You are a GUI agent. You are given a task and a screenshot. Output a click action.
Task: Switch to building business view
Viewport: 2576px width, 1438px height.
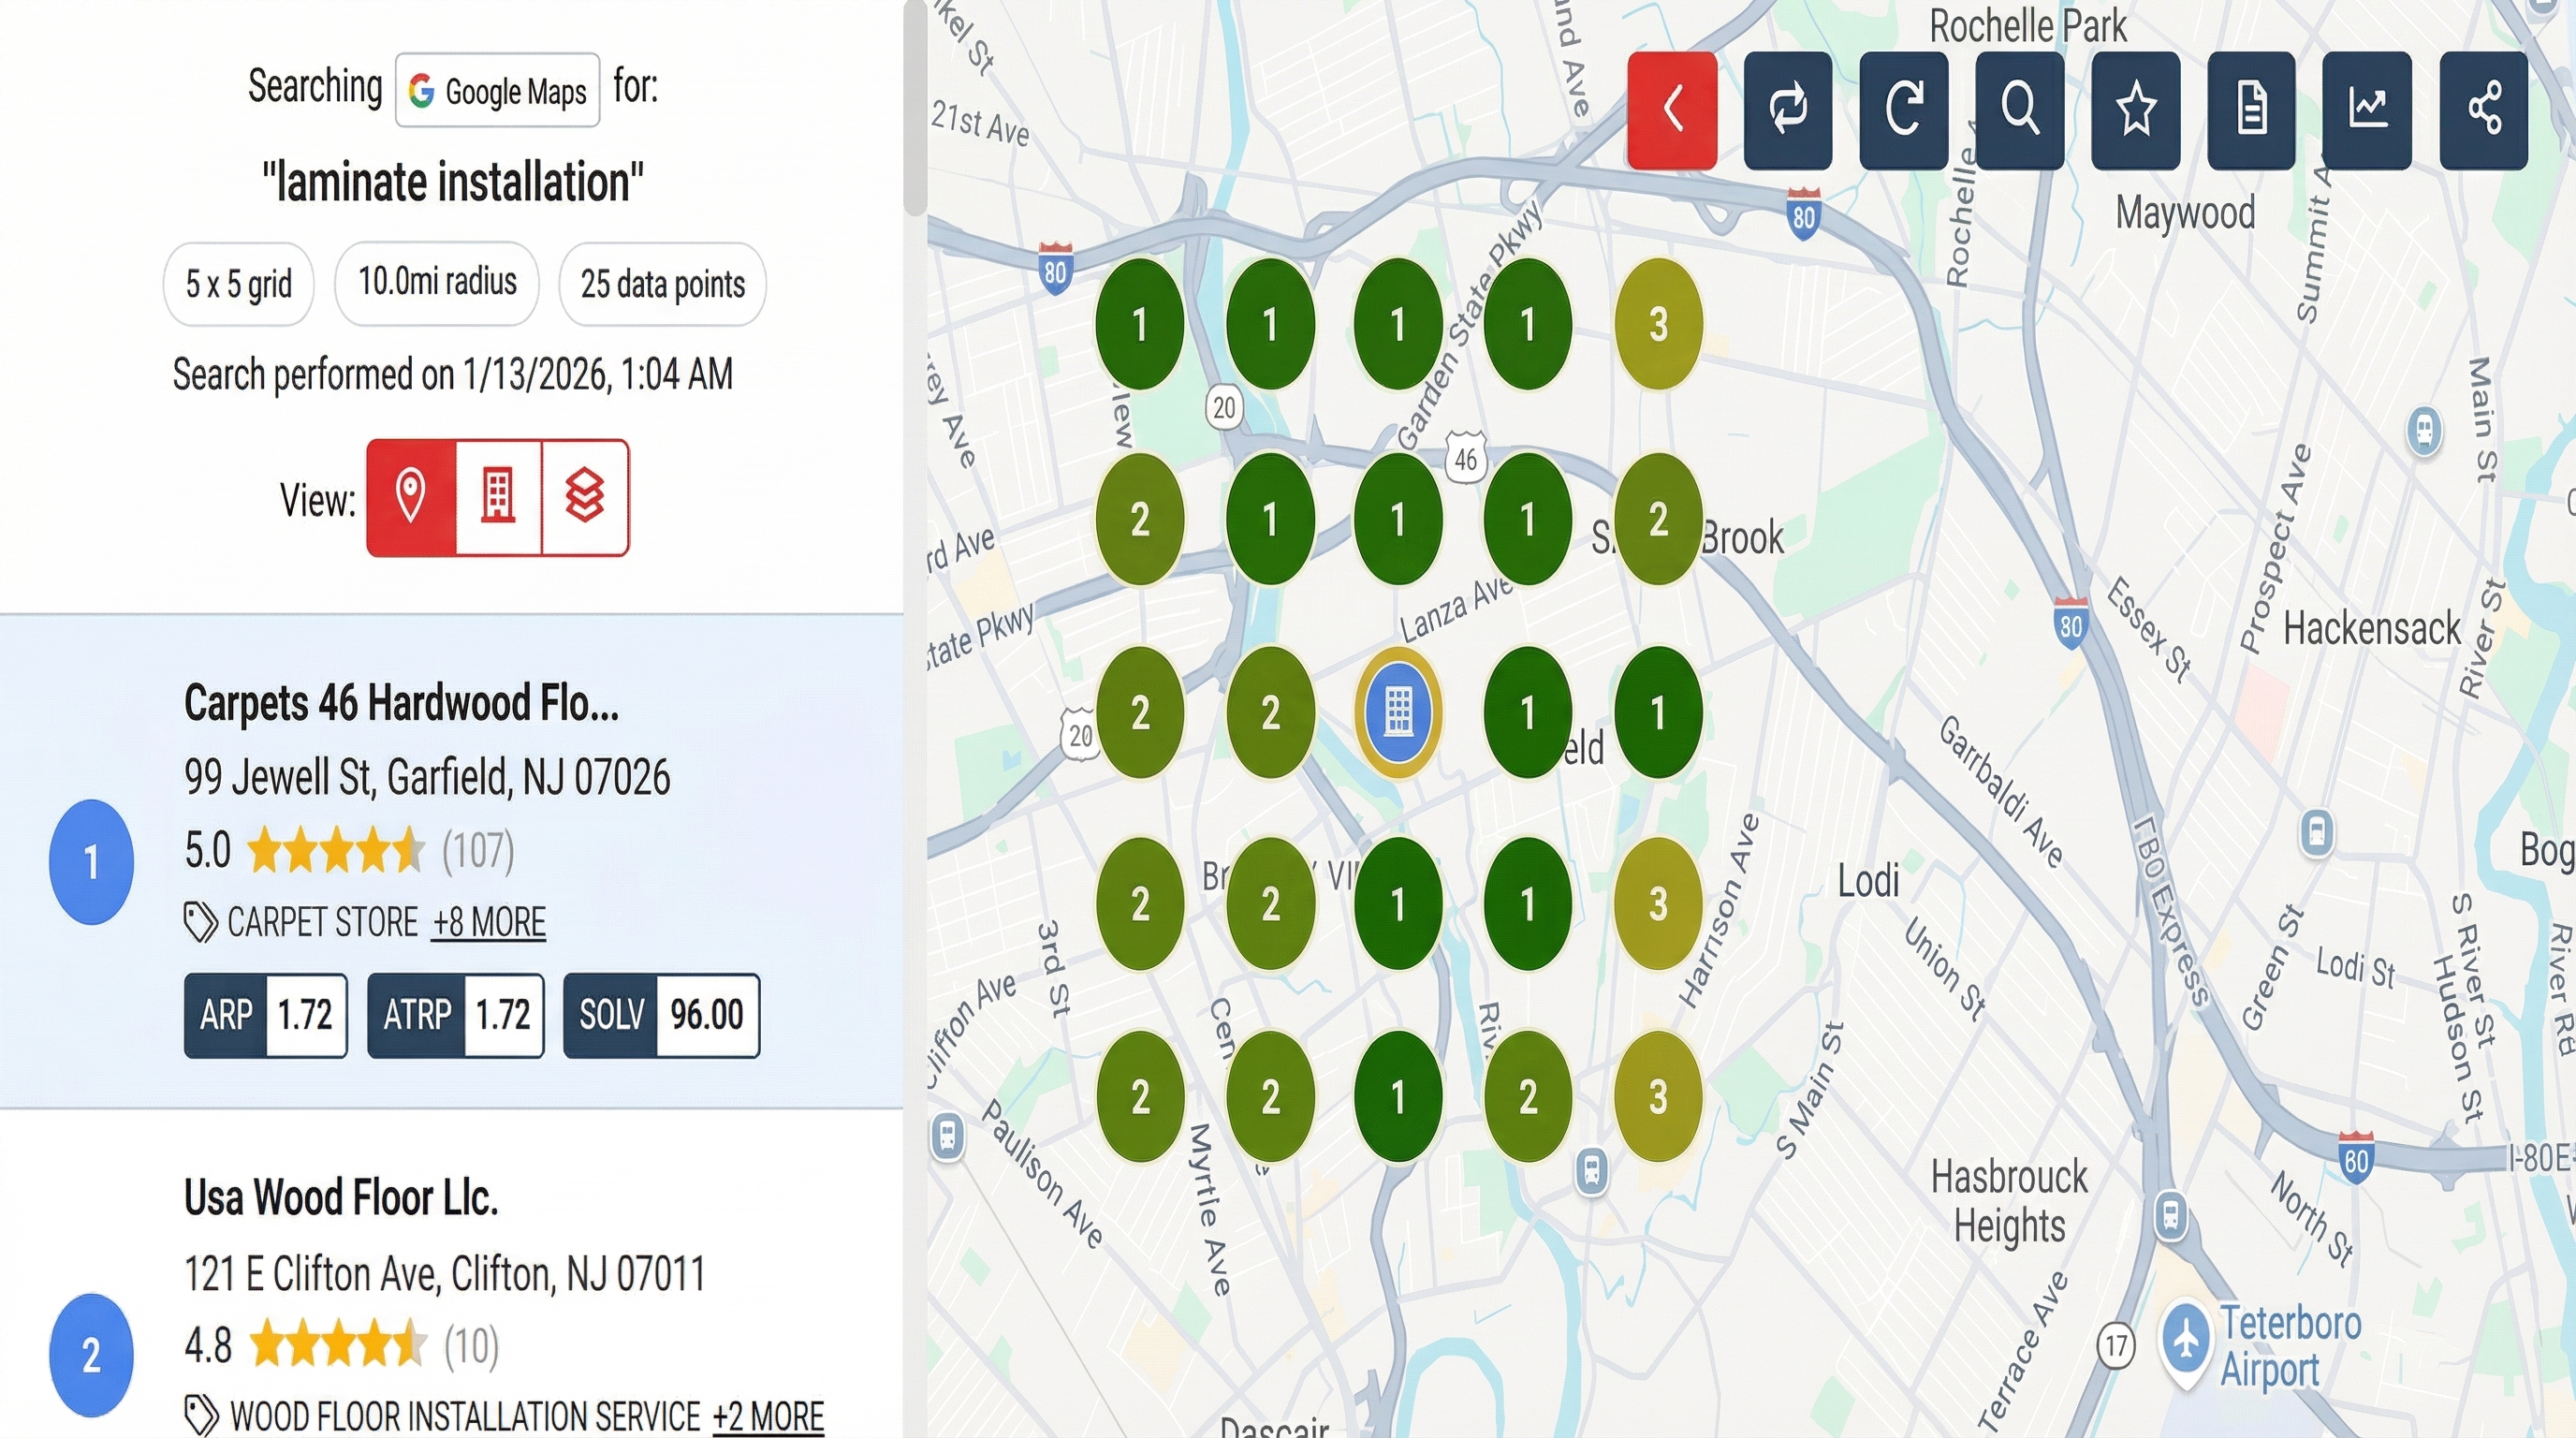[498, 497]
